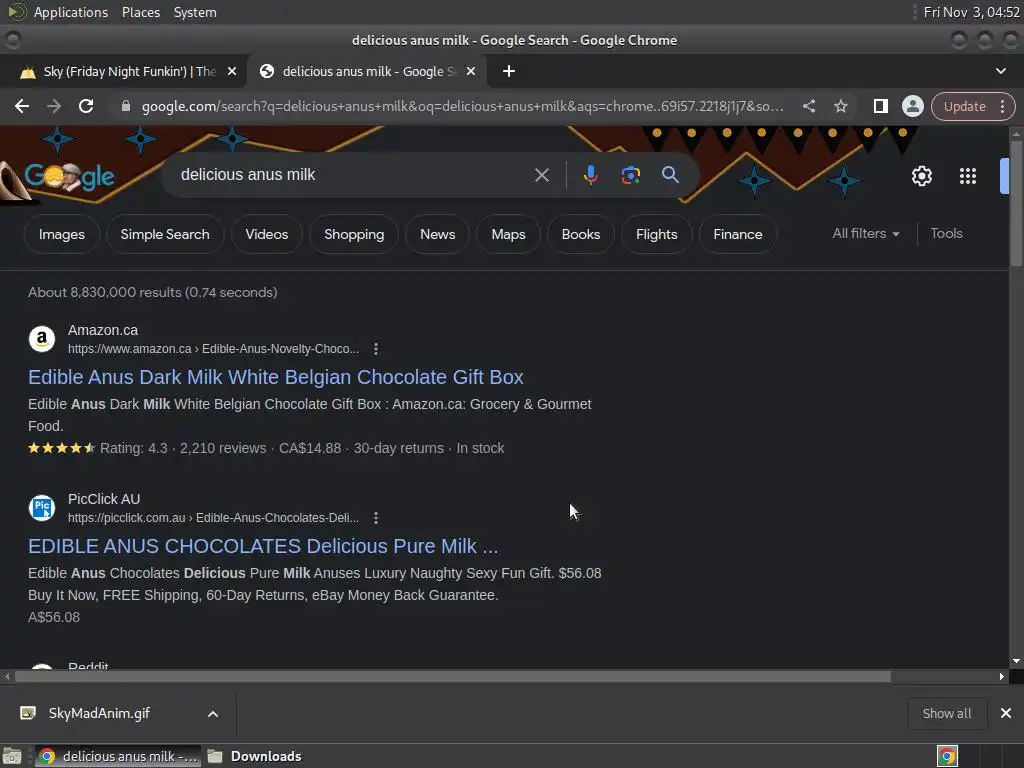Open the System menu
The width and height of the screenshot is (1024, 768).
click(195, 12)
